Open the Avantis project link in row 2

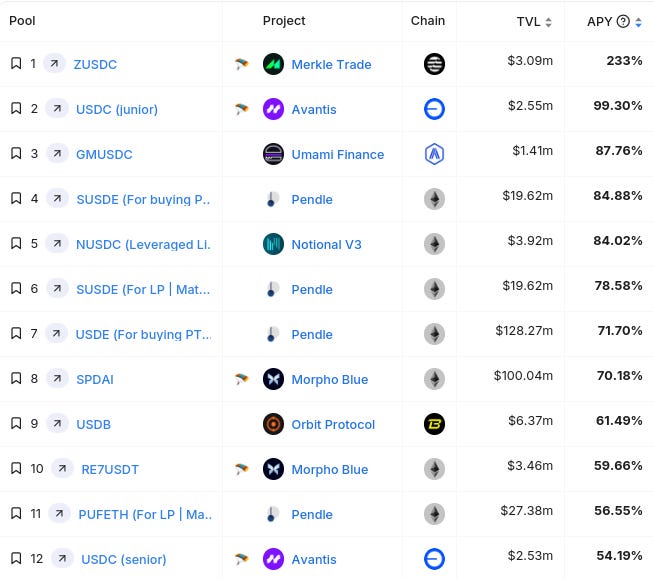(314, 110)
